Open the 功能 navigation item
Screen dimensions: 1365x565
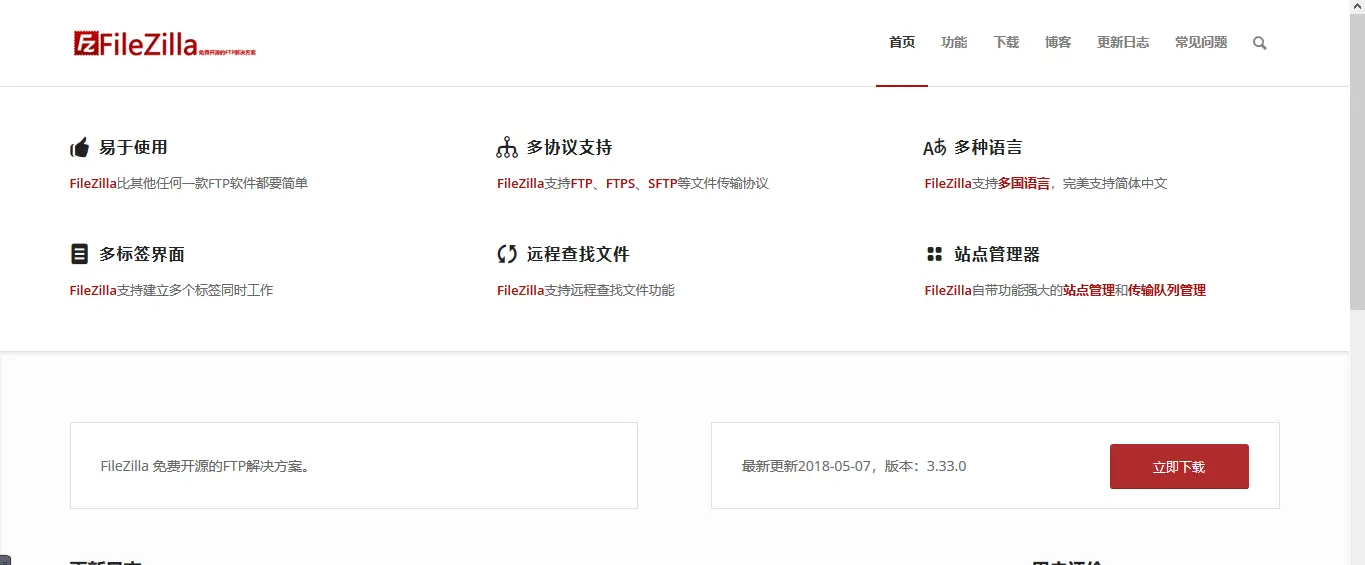coord(954,42)
